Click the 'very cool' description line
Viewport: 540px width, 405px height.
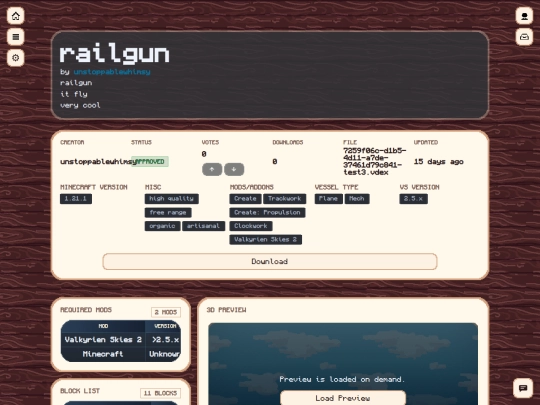click(80, 105)
